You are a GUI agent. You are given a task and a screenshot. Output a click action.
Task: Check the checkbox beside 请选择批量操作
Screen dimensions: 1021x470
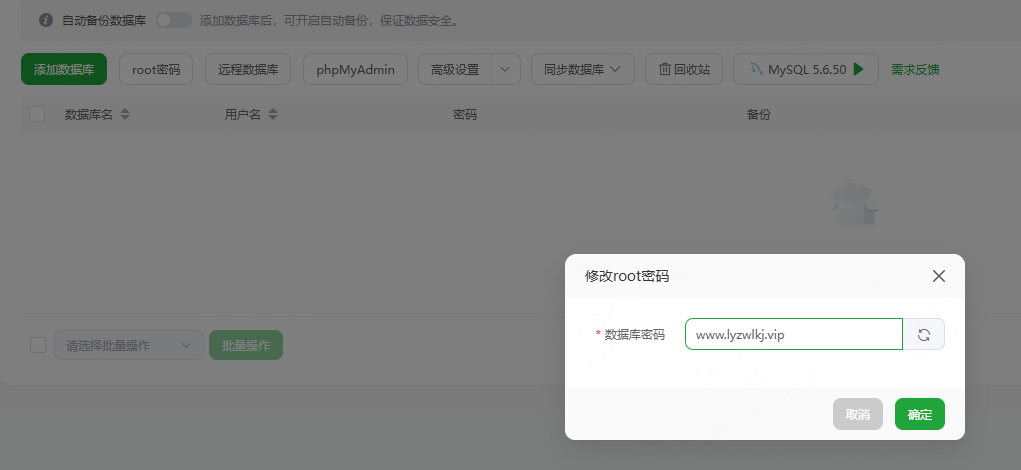click(38, 345)
